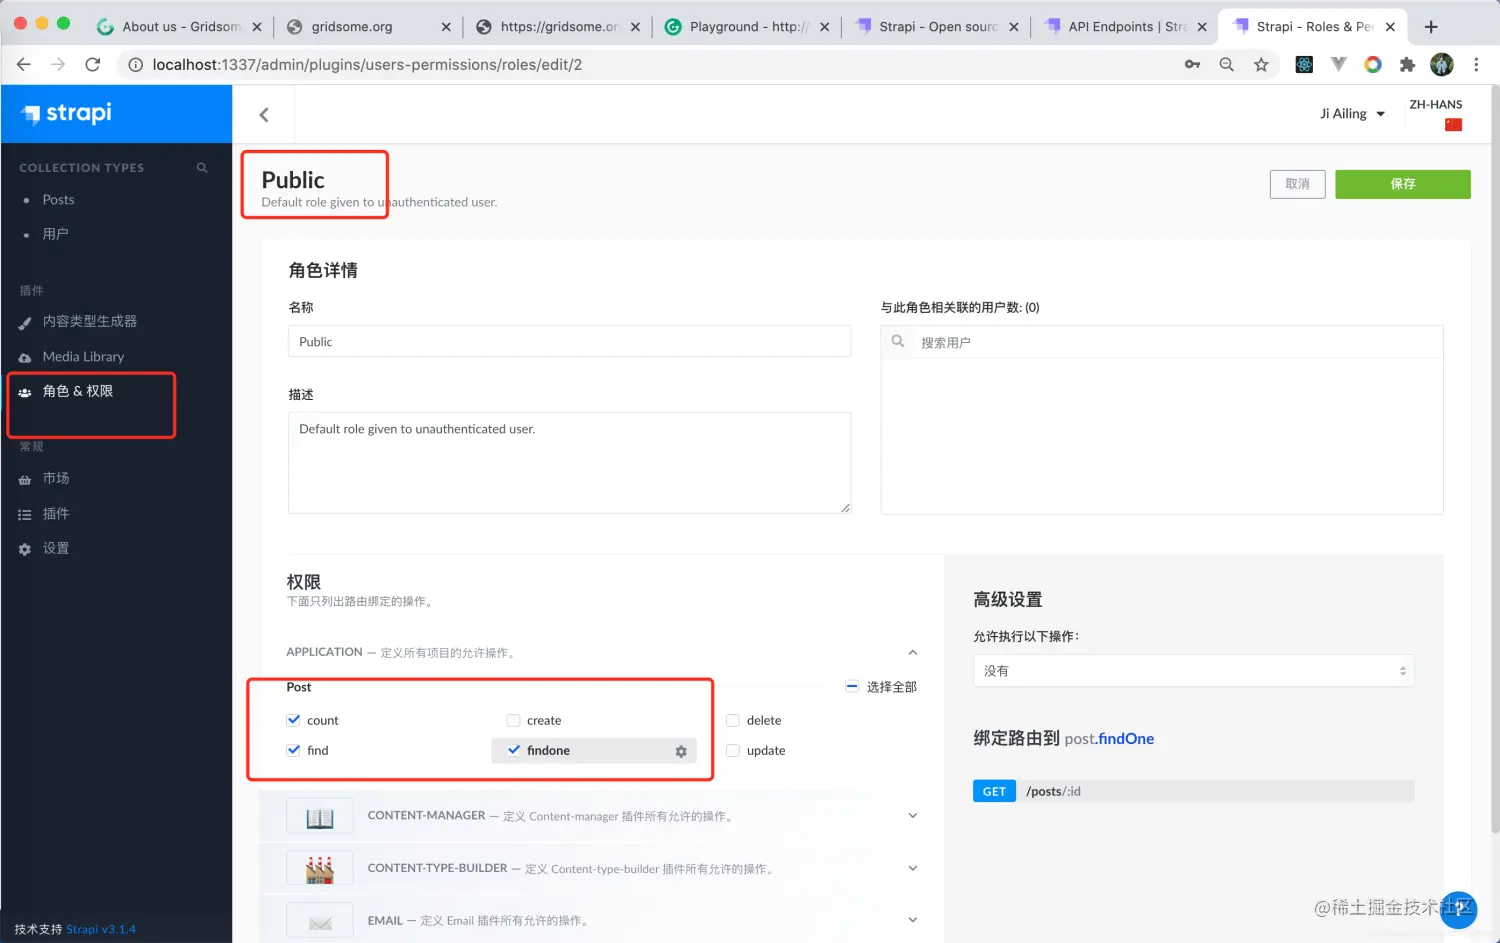The width and height of the screenshot is (1500, 943).
Task: Enable the Post create permission
Action: [514, 720]
